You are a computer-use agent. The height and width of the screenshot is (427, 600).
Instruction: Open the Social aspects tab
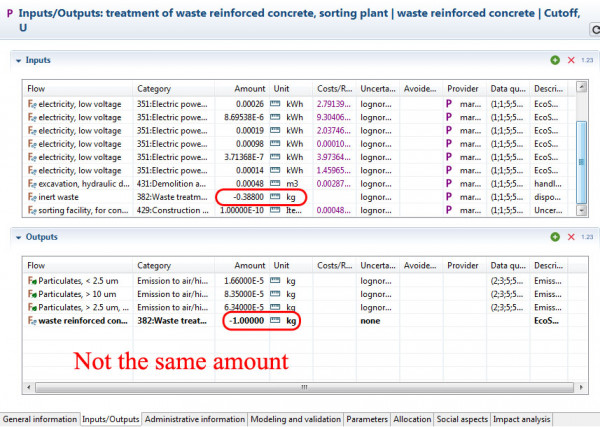462,419
